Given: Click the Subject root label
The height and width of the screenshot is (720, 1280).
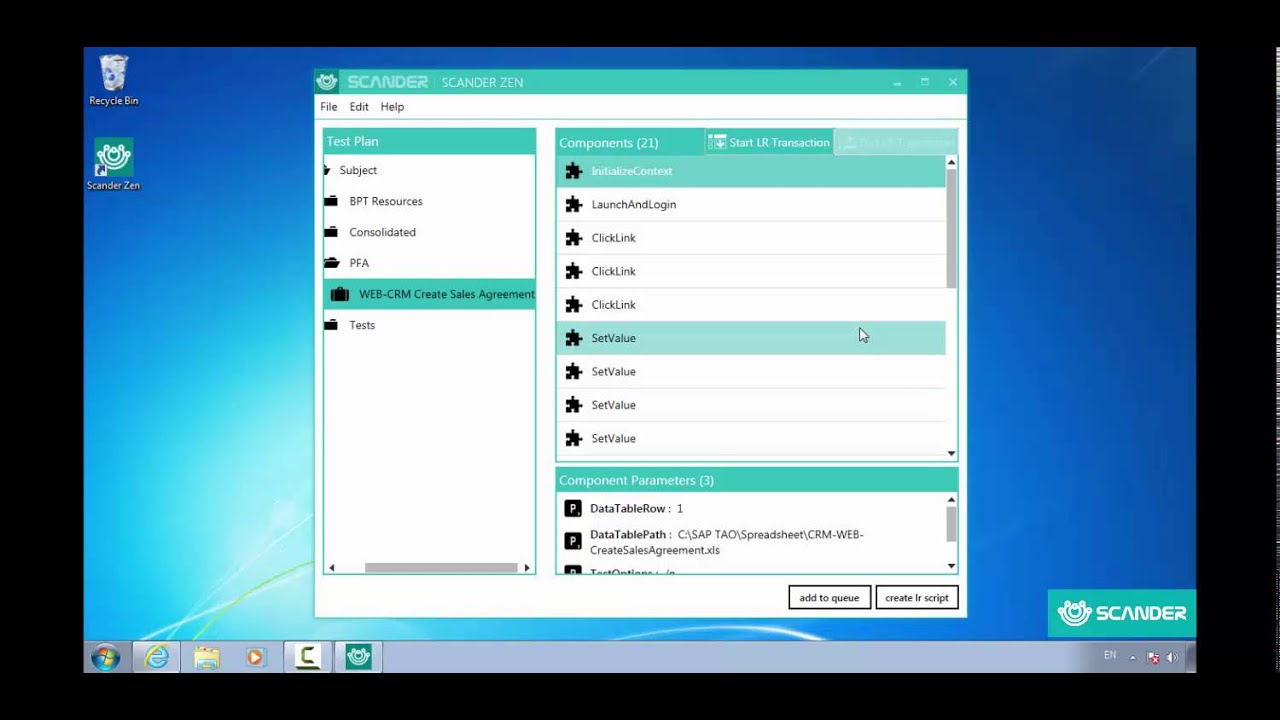Looking at the screenshot, I should (x=358, y=170).
